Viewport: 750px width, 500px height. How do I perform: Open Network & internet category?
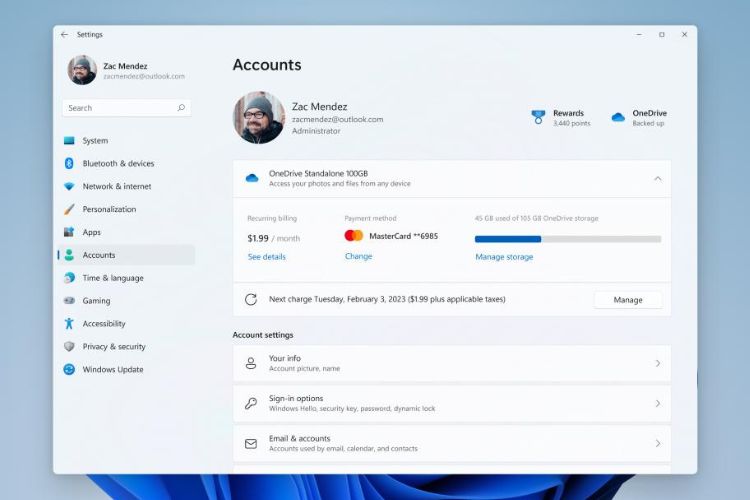(126, 186)
